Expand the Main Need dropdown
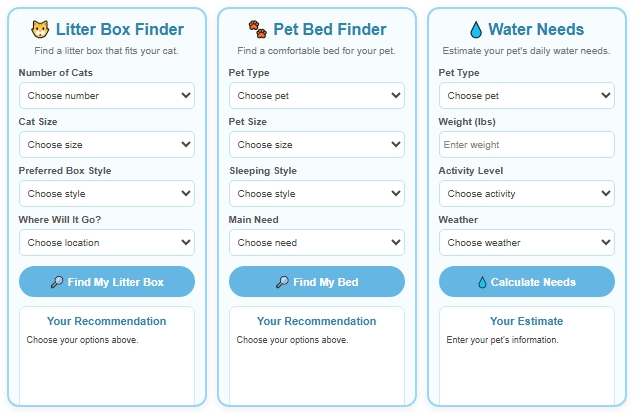The width and height of the screenshot is (634, 413). [317, 242]
